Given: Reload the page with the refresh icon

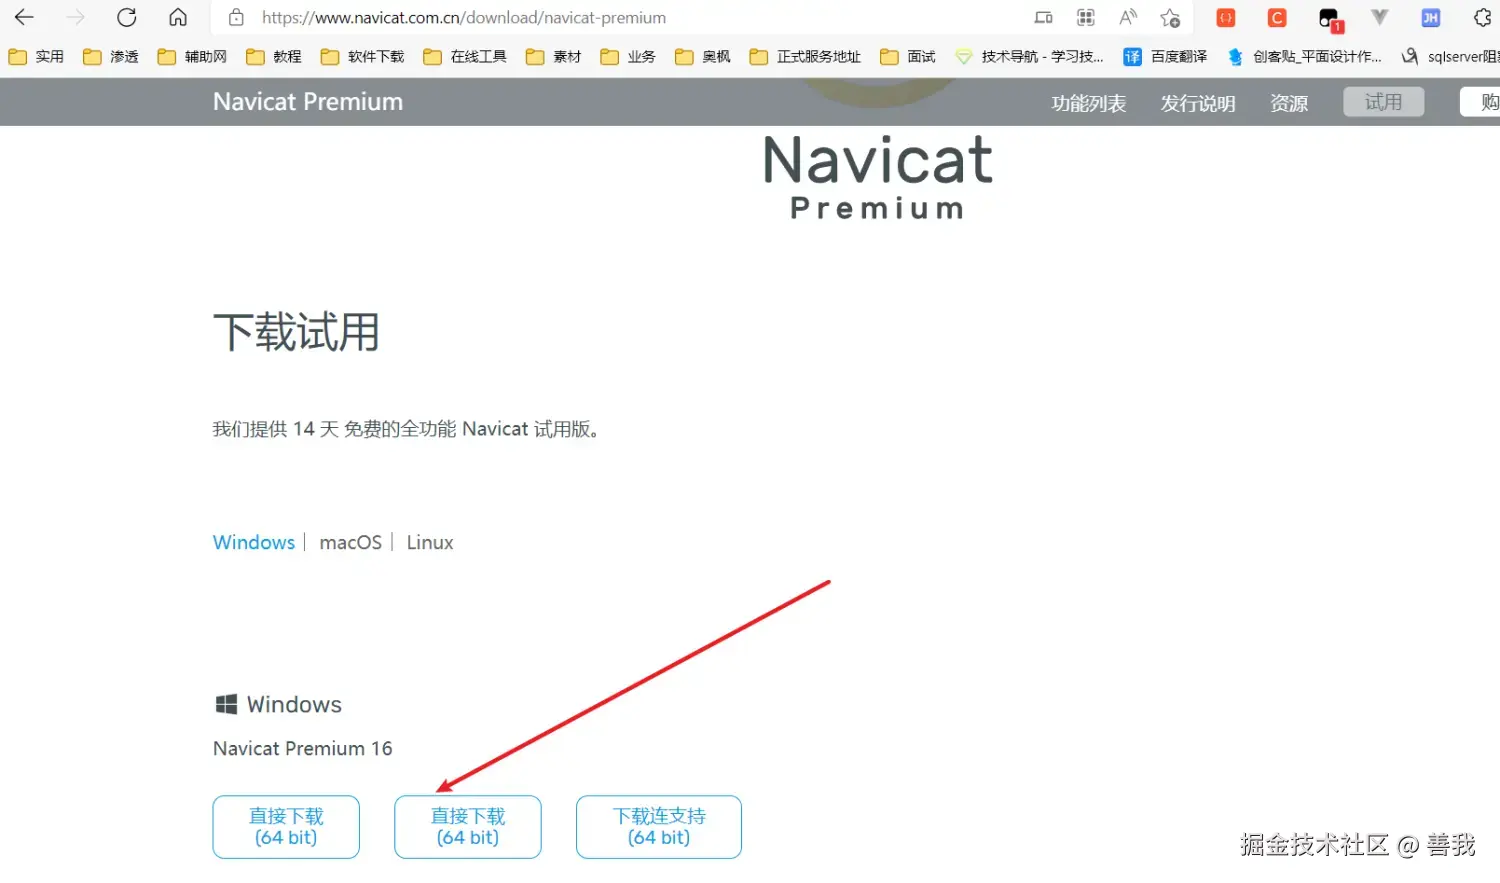Looking at the screenshot, I should point(126,17).
